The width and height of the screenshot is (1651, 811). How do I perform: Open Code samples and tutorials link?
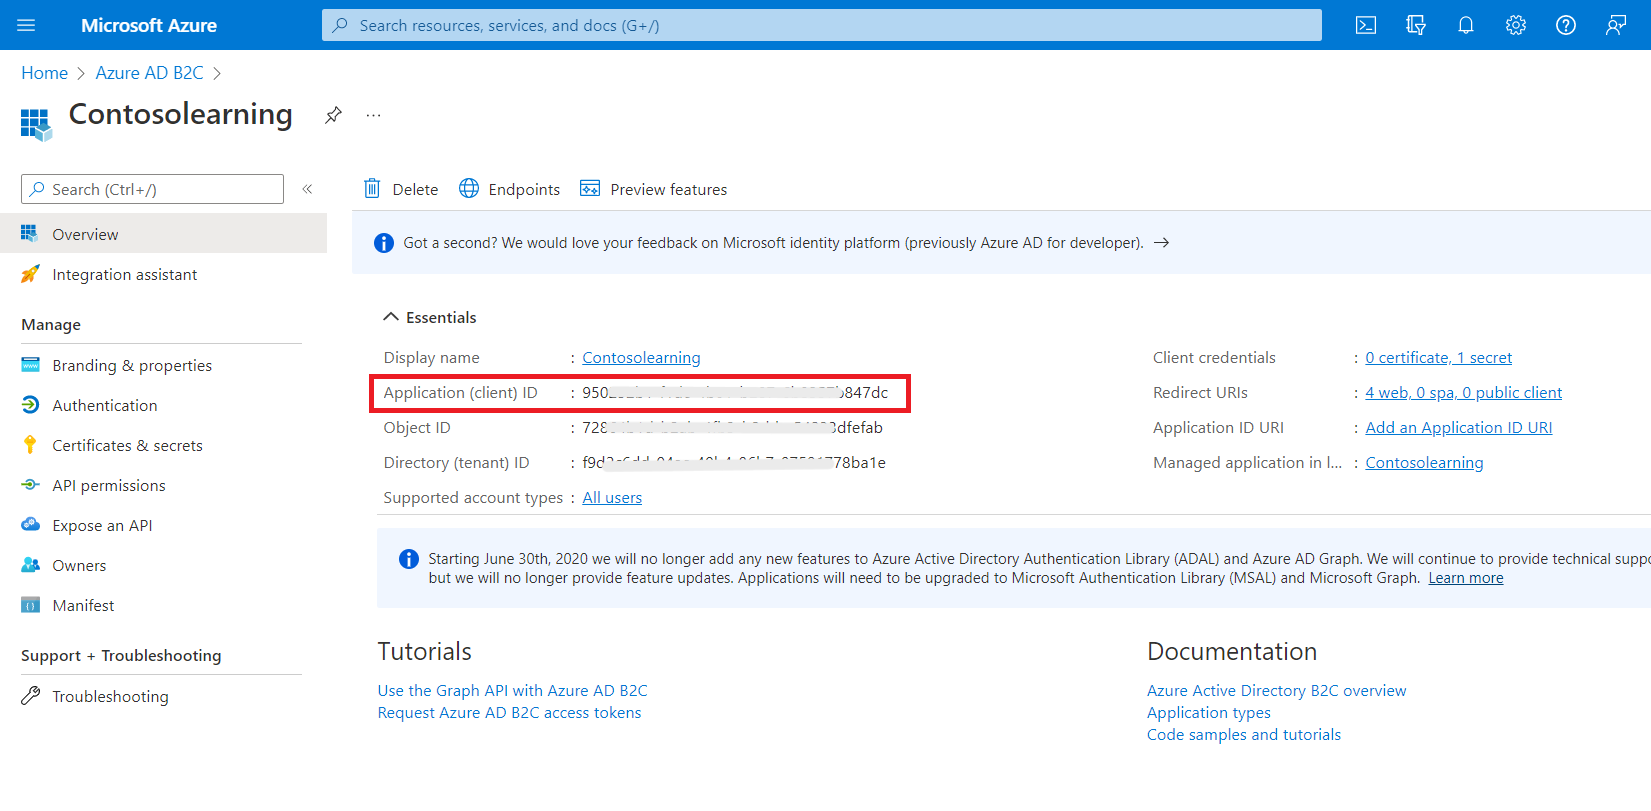(x=1243, y=735)
